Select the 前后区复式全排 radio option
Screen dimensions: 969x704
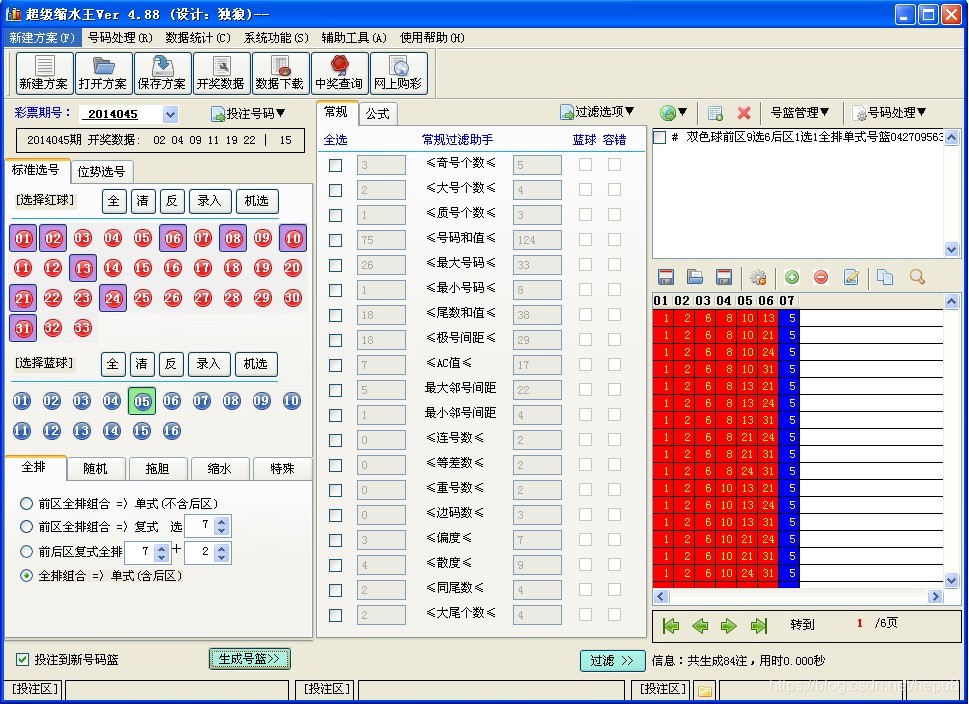(x=26, y=551)
